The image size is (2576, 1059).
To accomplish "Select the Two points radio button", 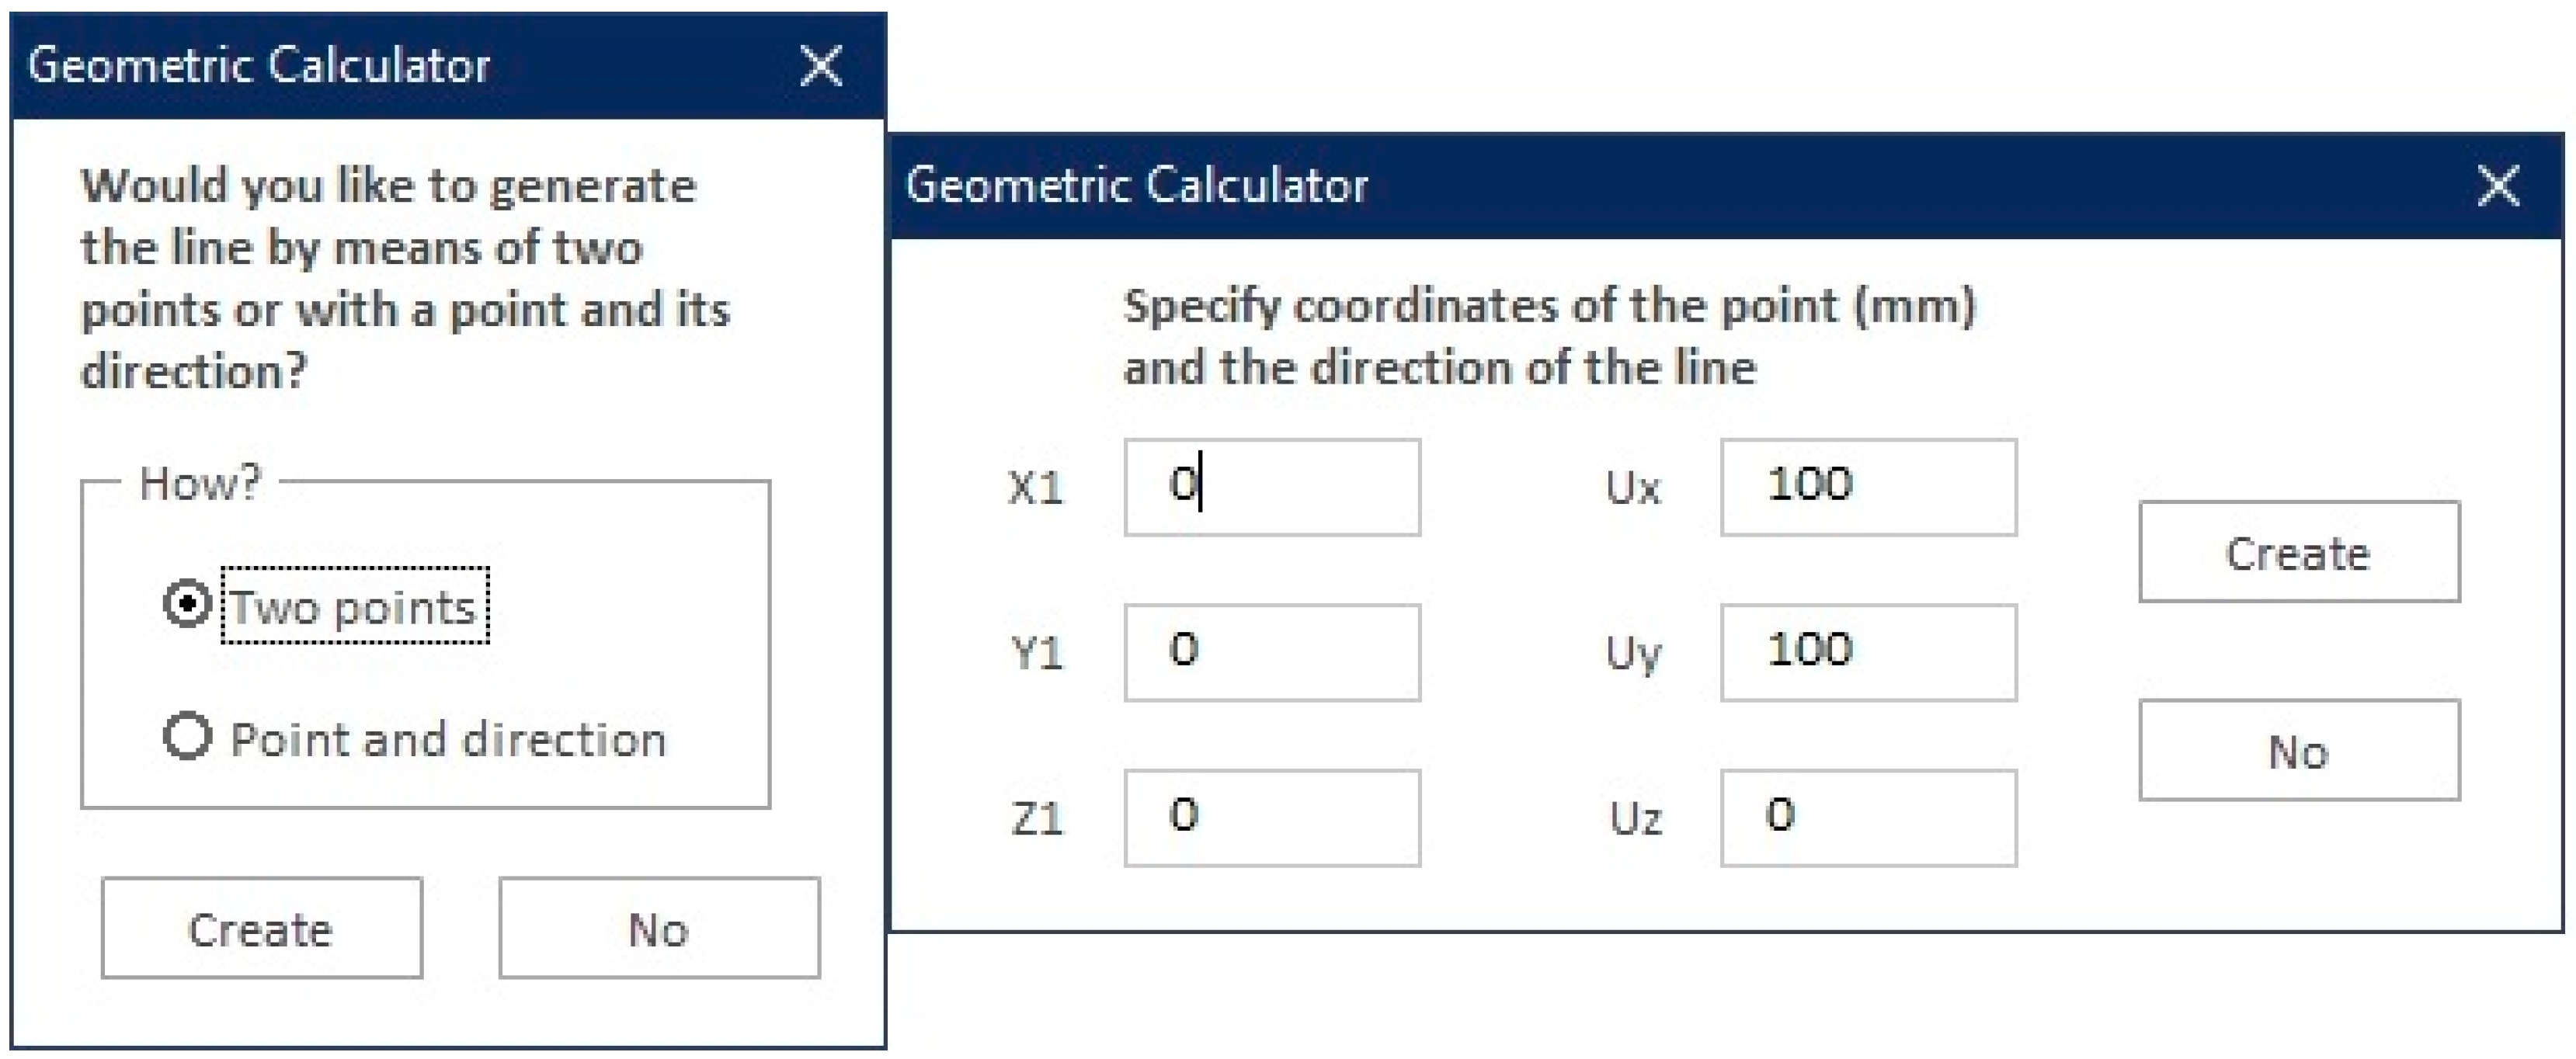I will point(187,603).
